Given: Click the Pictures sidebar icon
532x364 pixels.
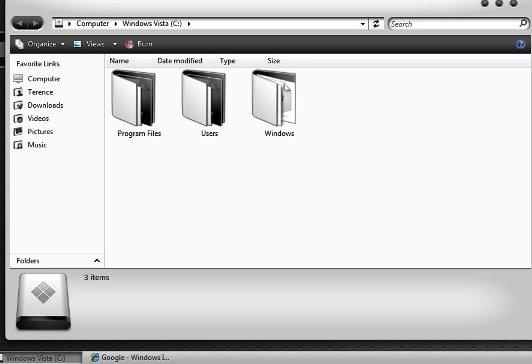Looking at the screenshot, I should [x=18, y=132].
